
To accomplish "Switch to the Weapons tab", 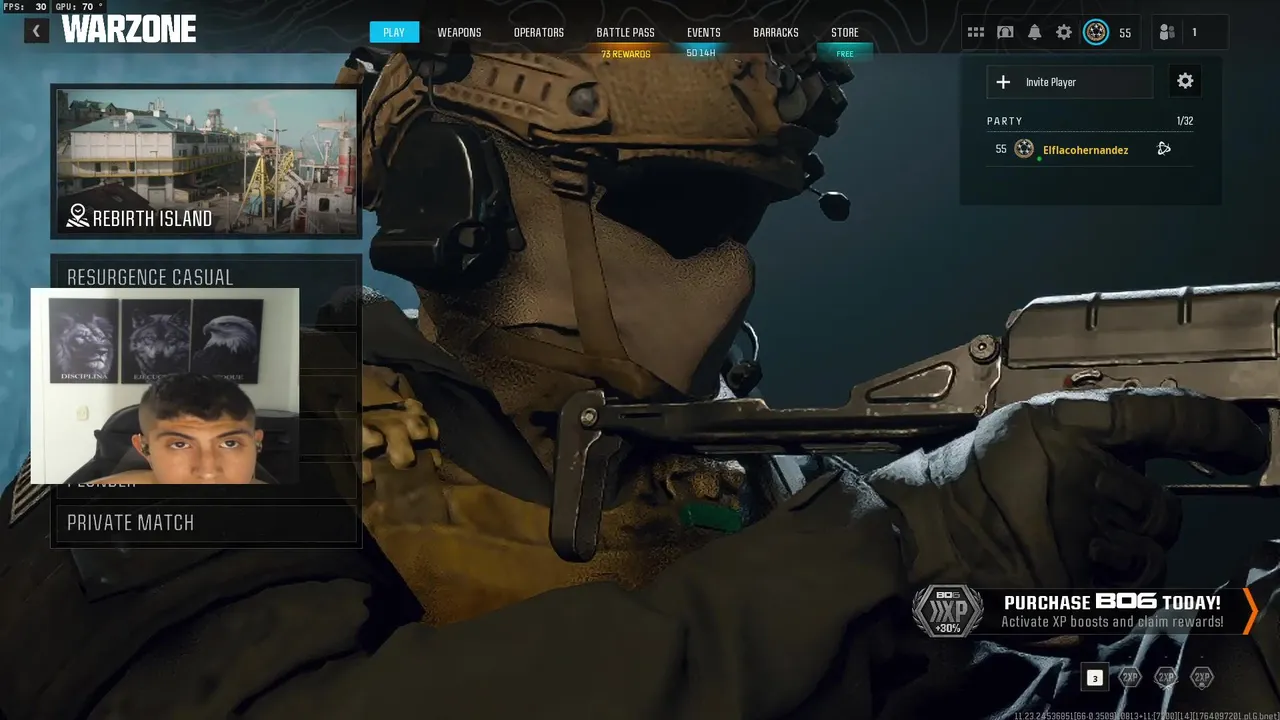I will (459, 32).
